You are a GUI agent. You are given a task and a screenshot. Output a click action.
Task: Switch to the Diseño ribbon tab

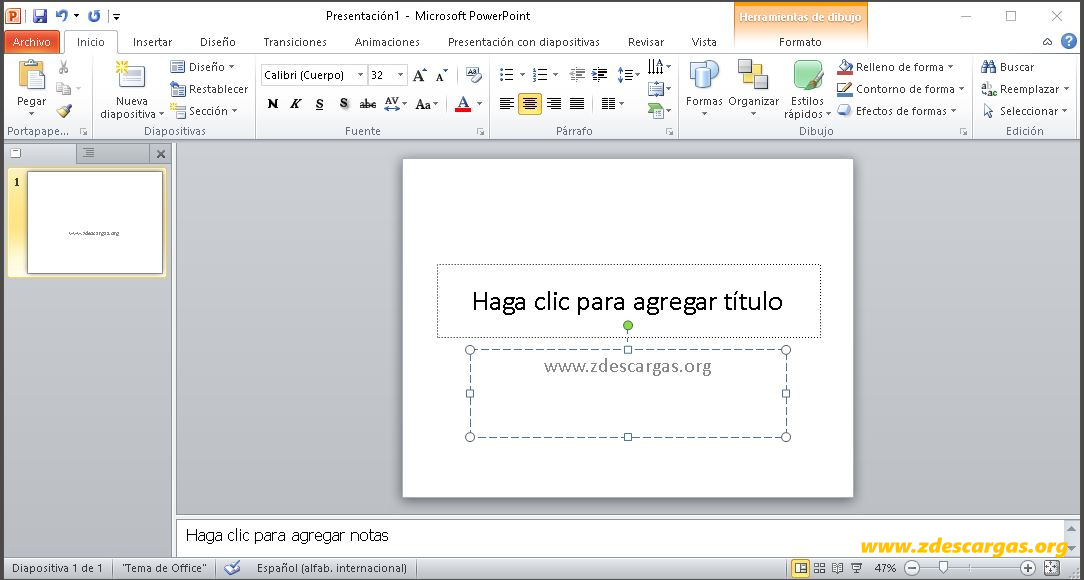(x=218, y=42)
